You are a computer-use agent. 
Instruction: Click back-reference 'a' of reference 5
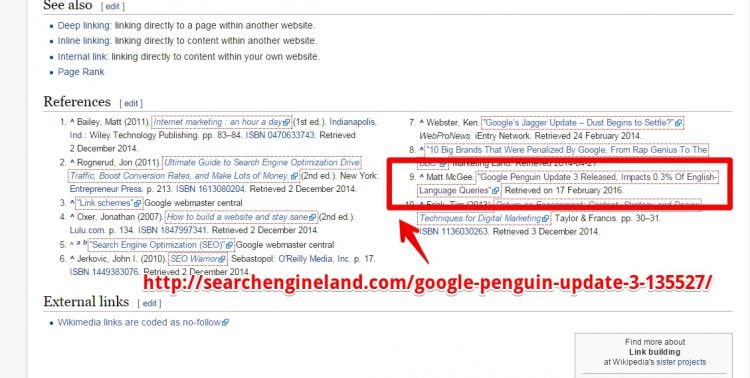point(78,243)
